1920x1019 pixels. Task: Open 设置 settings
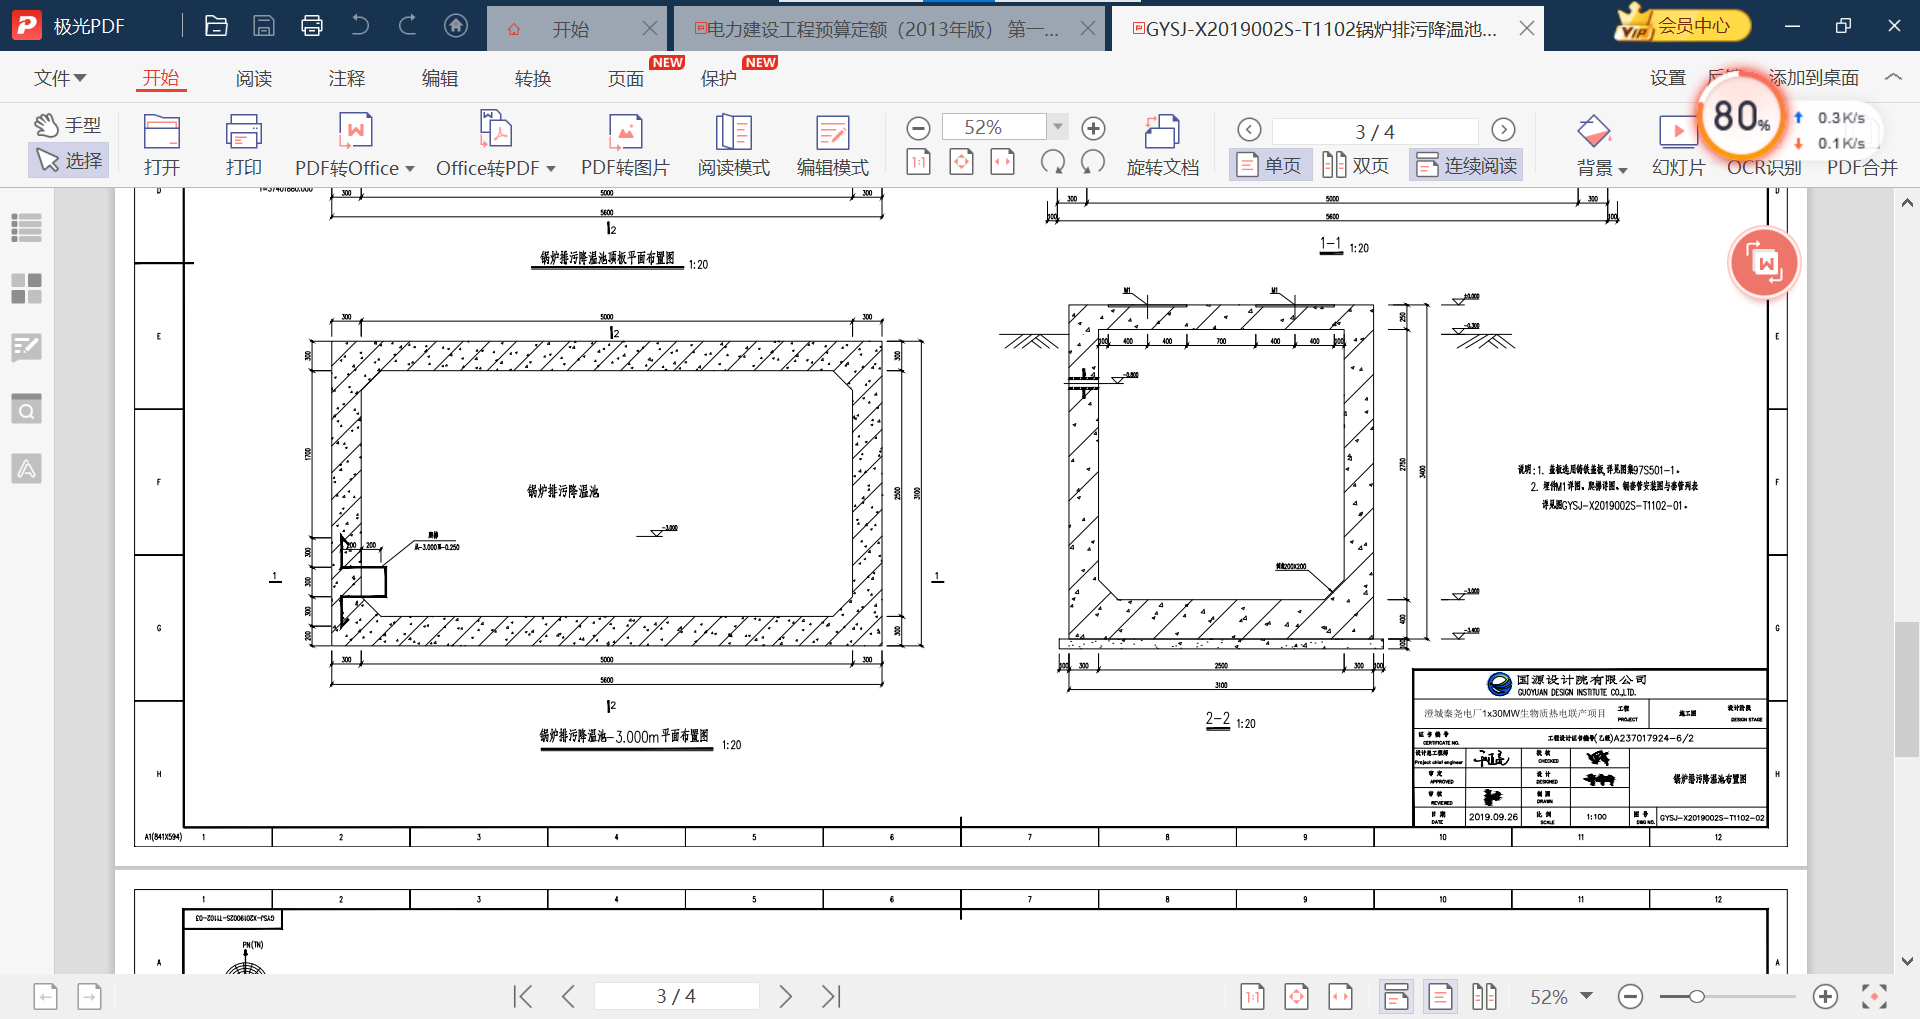coord(1668,78)
